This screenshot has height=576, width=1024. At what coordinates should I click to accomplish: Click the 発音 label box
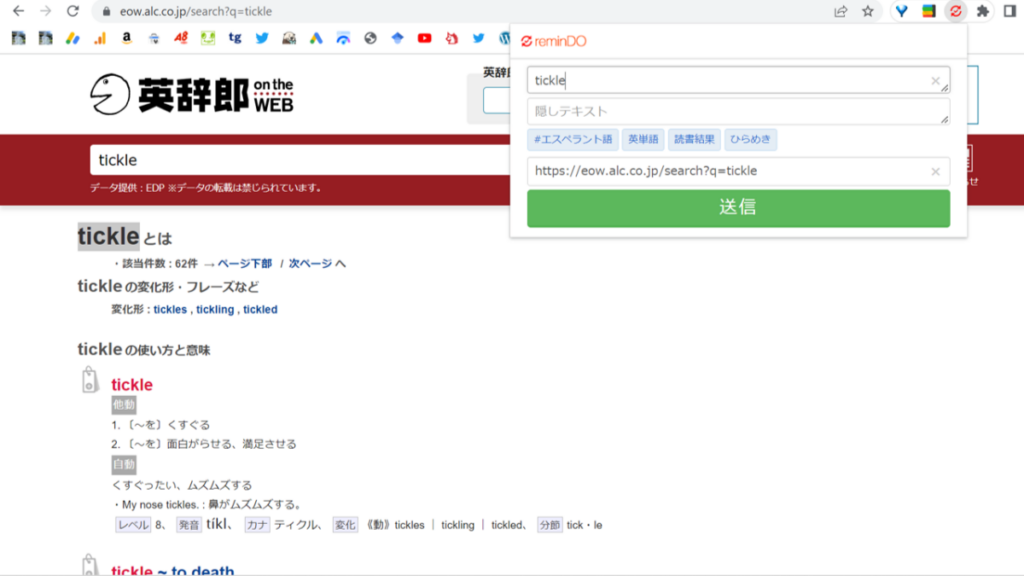(x=189, y=525)
